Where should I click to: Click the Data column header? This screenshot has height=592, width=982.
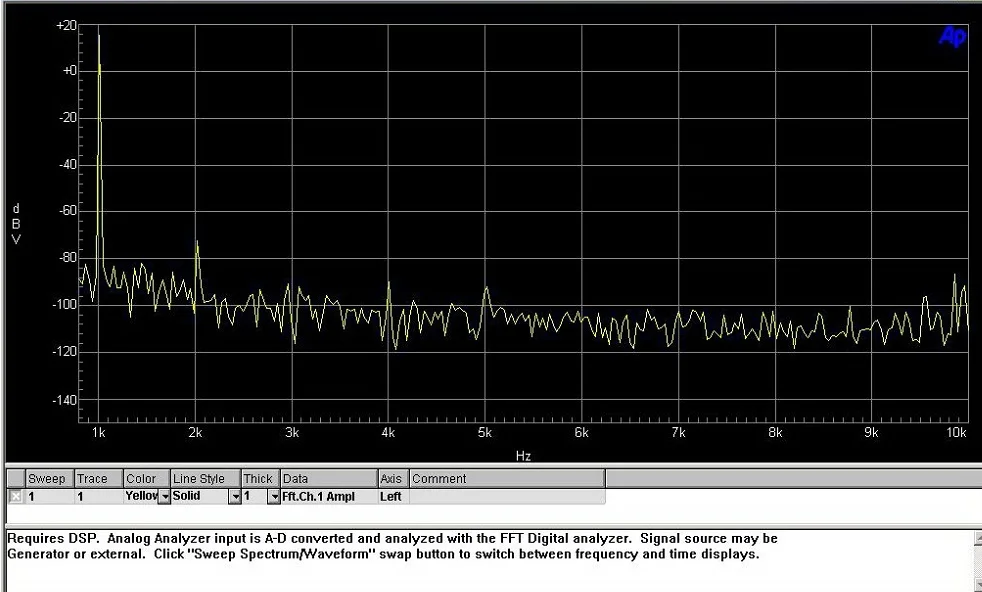tap(329, 479)
